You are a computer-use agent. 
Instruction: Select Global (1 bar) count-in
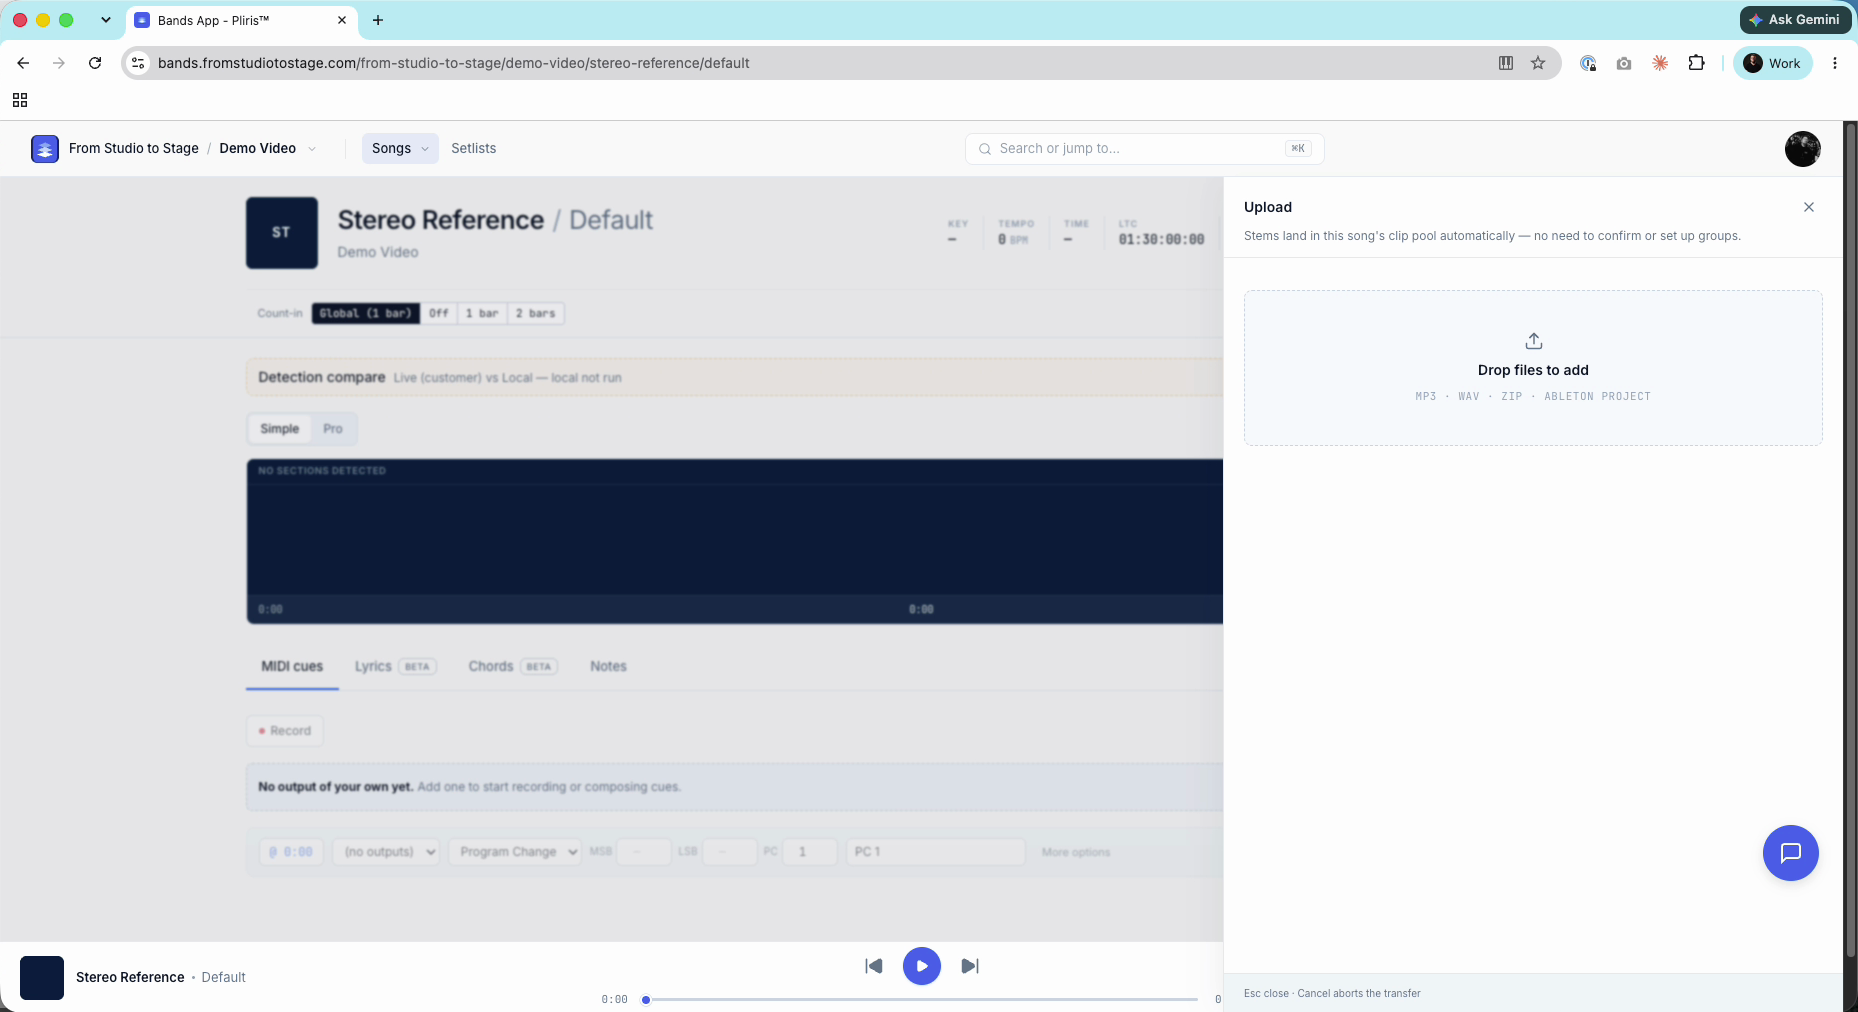coord(365,313)
